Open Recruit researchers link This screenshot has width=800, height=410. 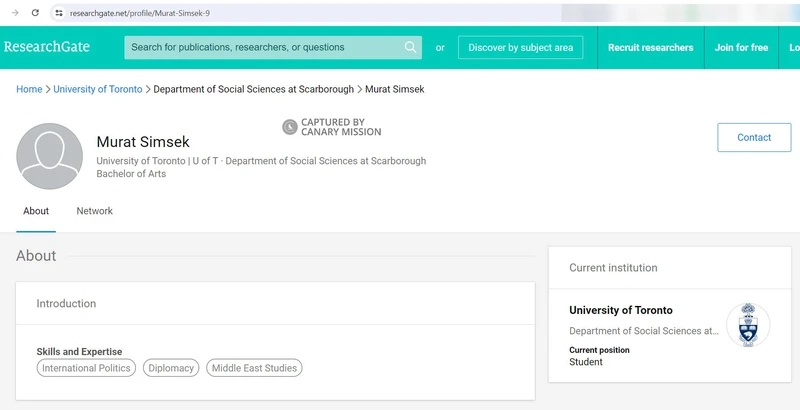click(651, 47)
